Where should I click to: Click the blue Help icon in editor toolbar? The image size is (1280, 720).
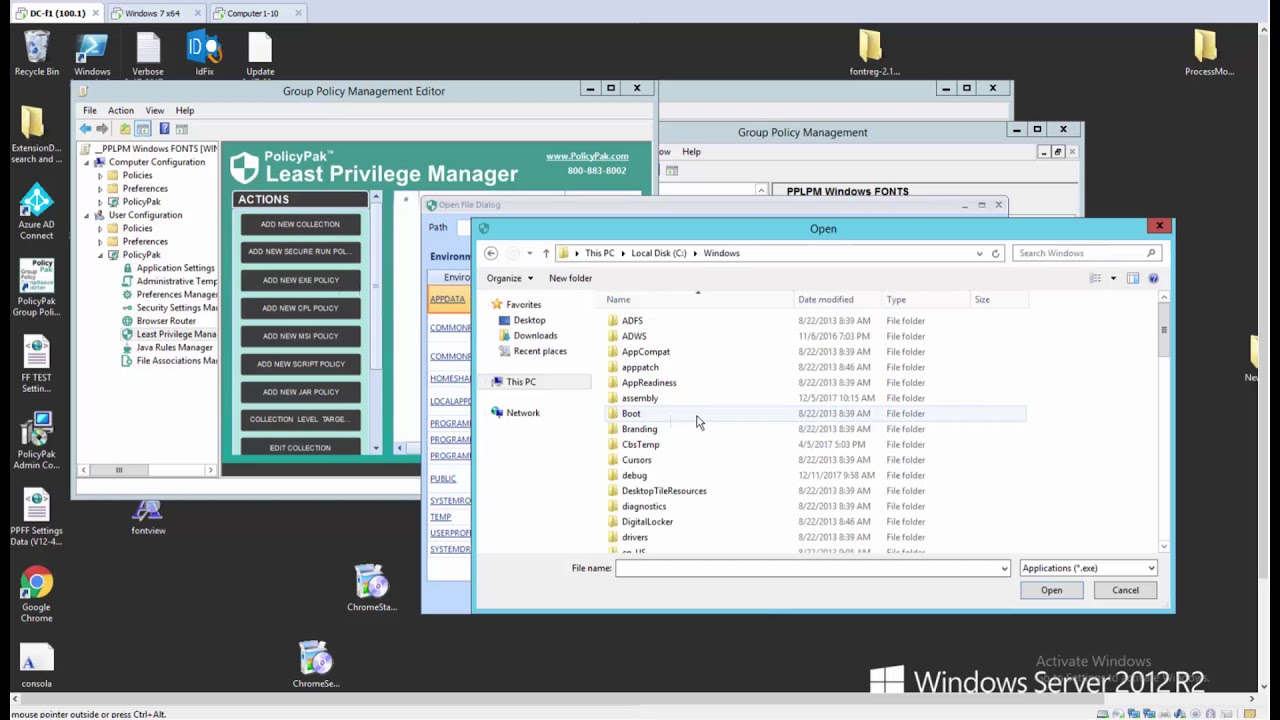164,129
